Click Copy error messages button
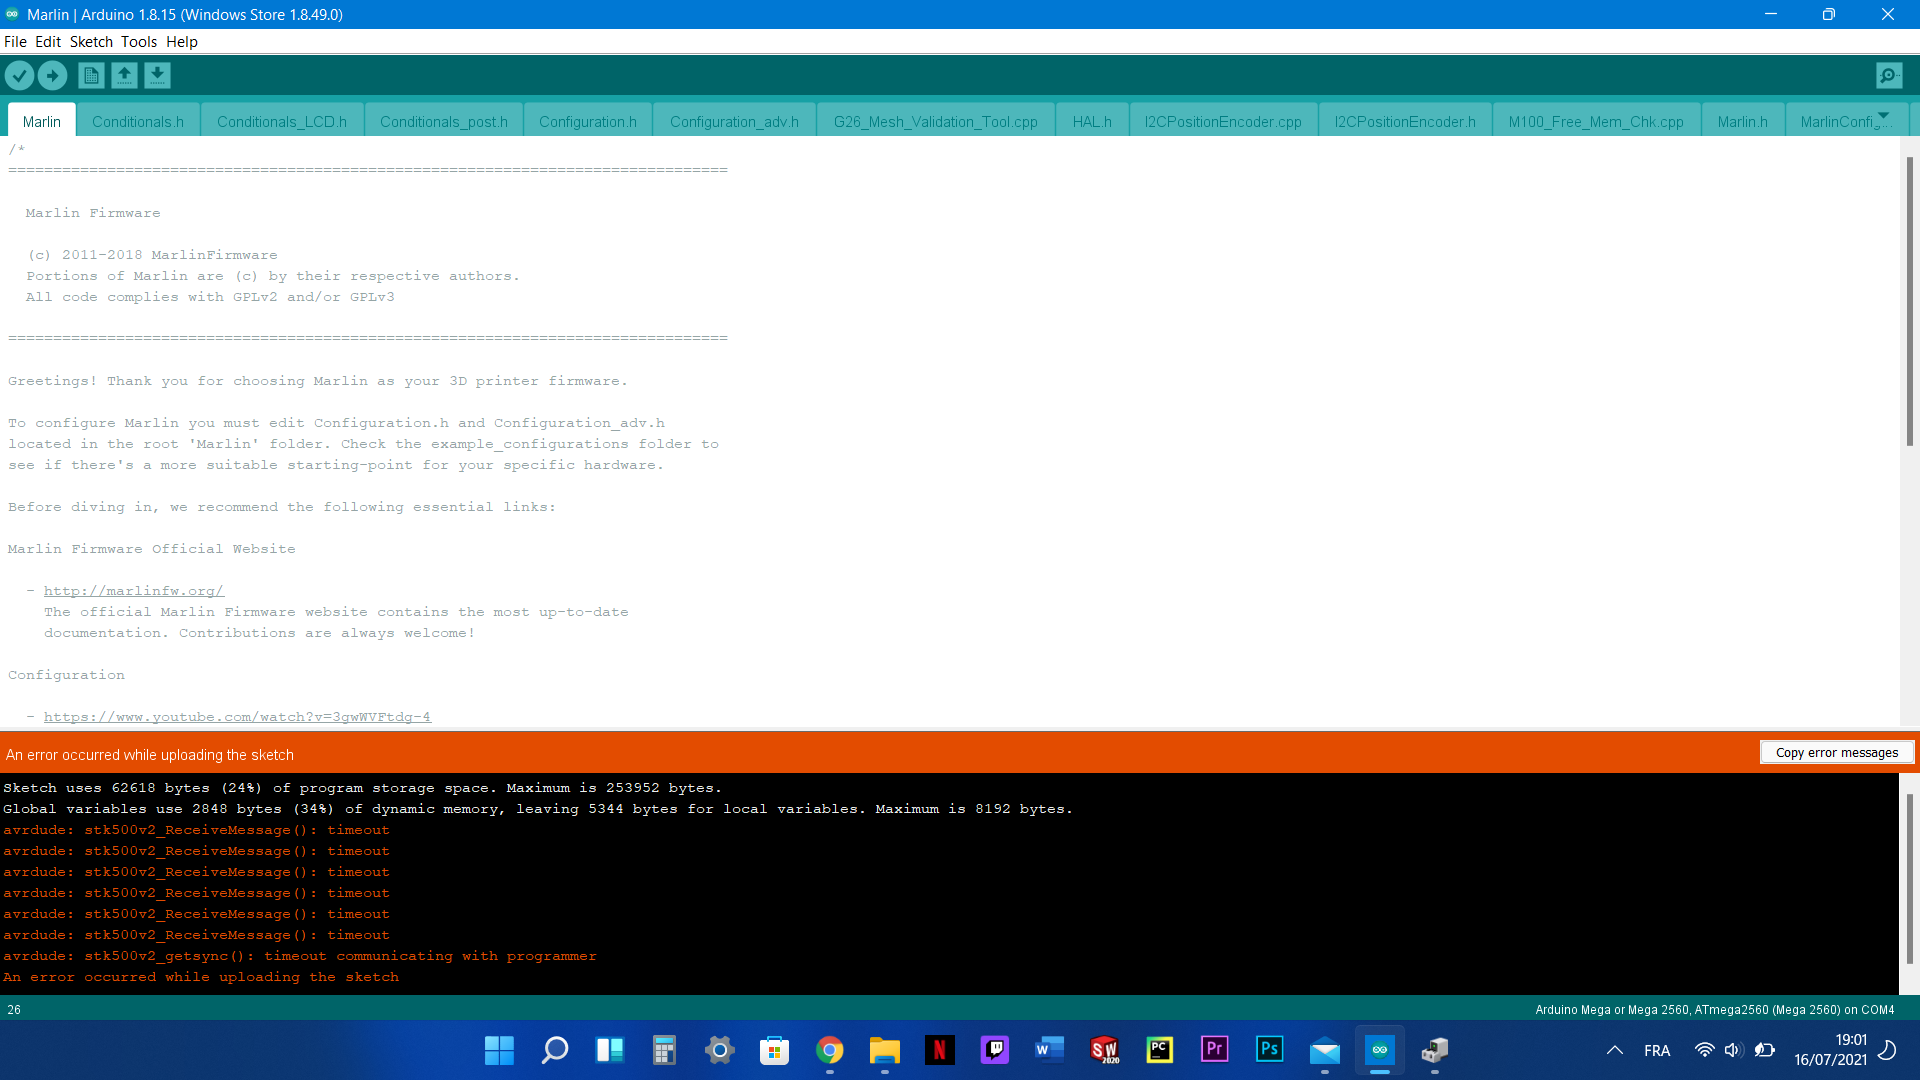 (1836, 753)
